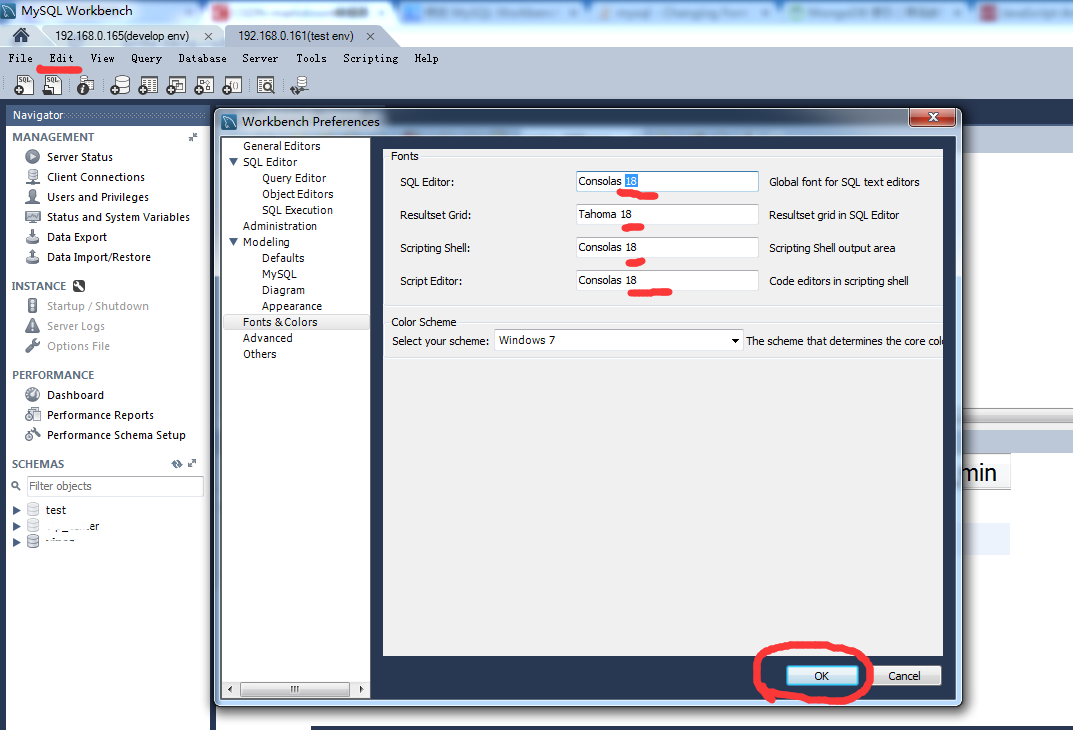Collapse the MANAGEMENT section arrows icon
The height and width of the screenshot is (730, 1073).
pyautogui.click(x=193, y=137)
